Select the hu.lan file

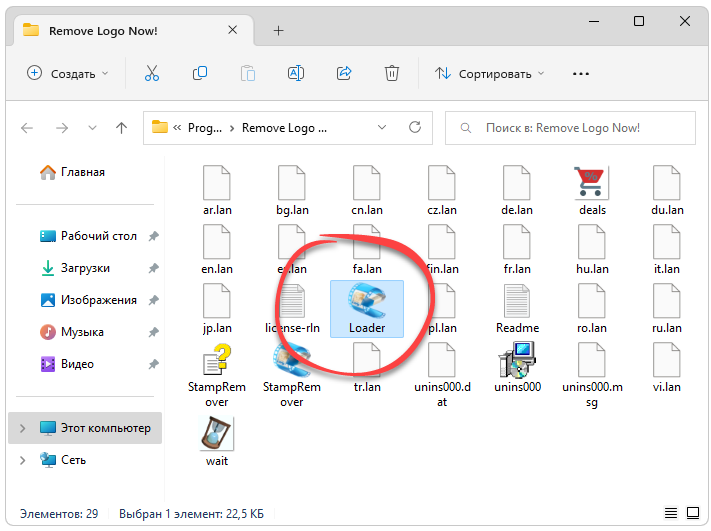592,250
